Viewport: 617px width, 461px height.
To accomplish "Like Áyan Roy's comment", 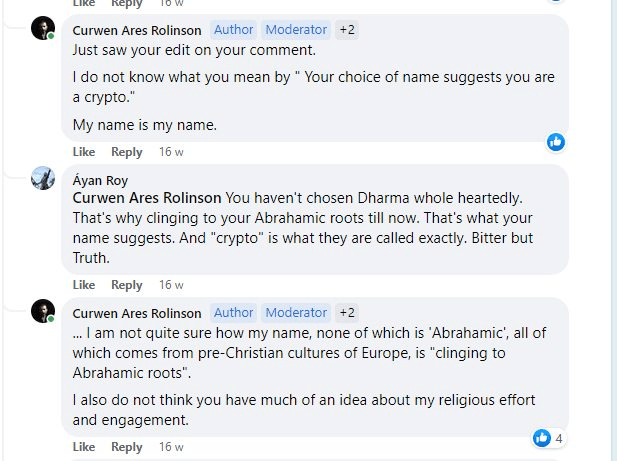I will coord(84,285).
